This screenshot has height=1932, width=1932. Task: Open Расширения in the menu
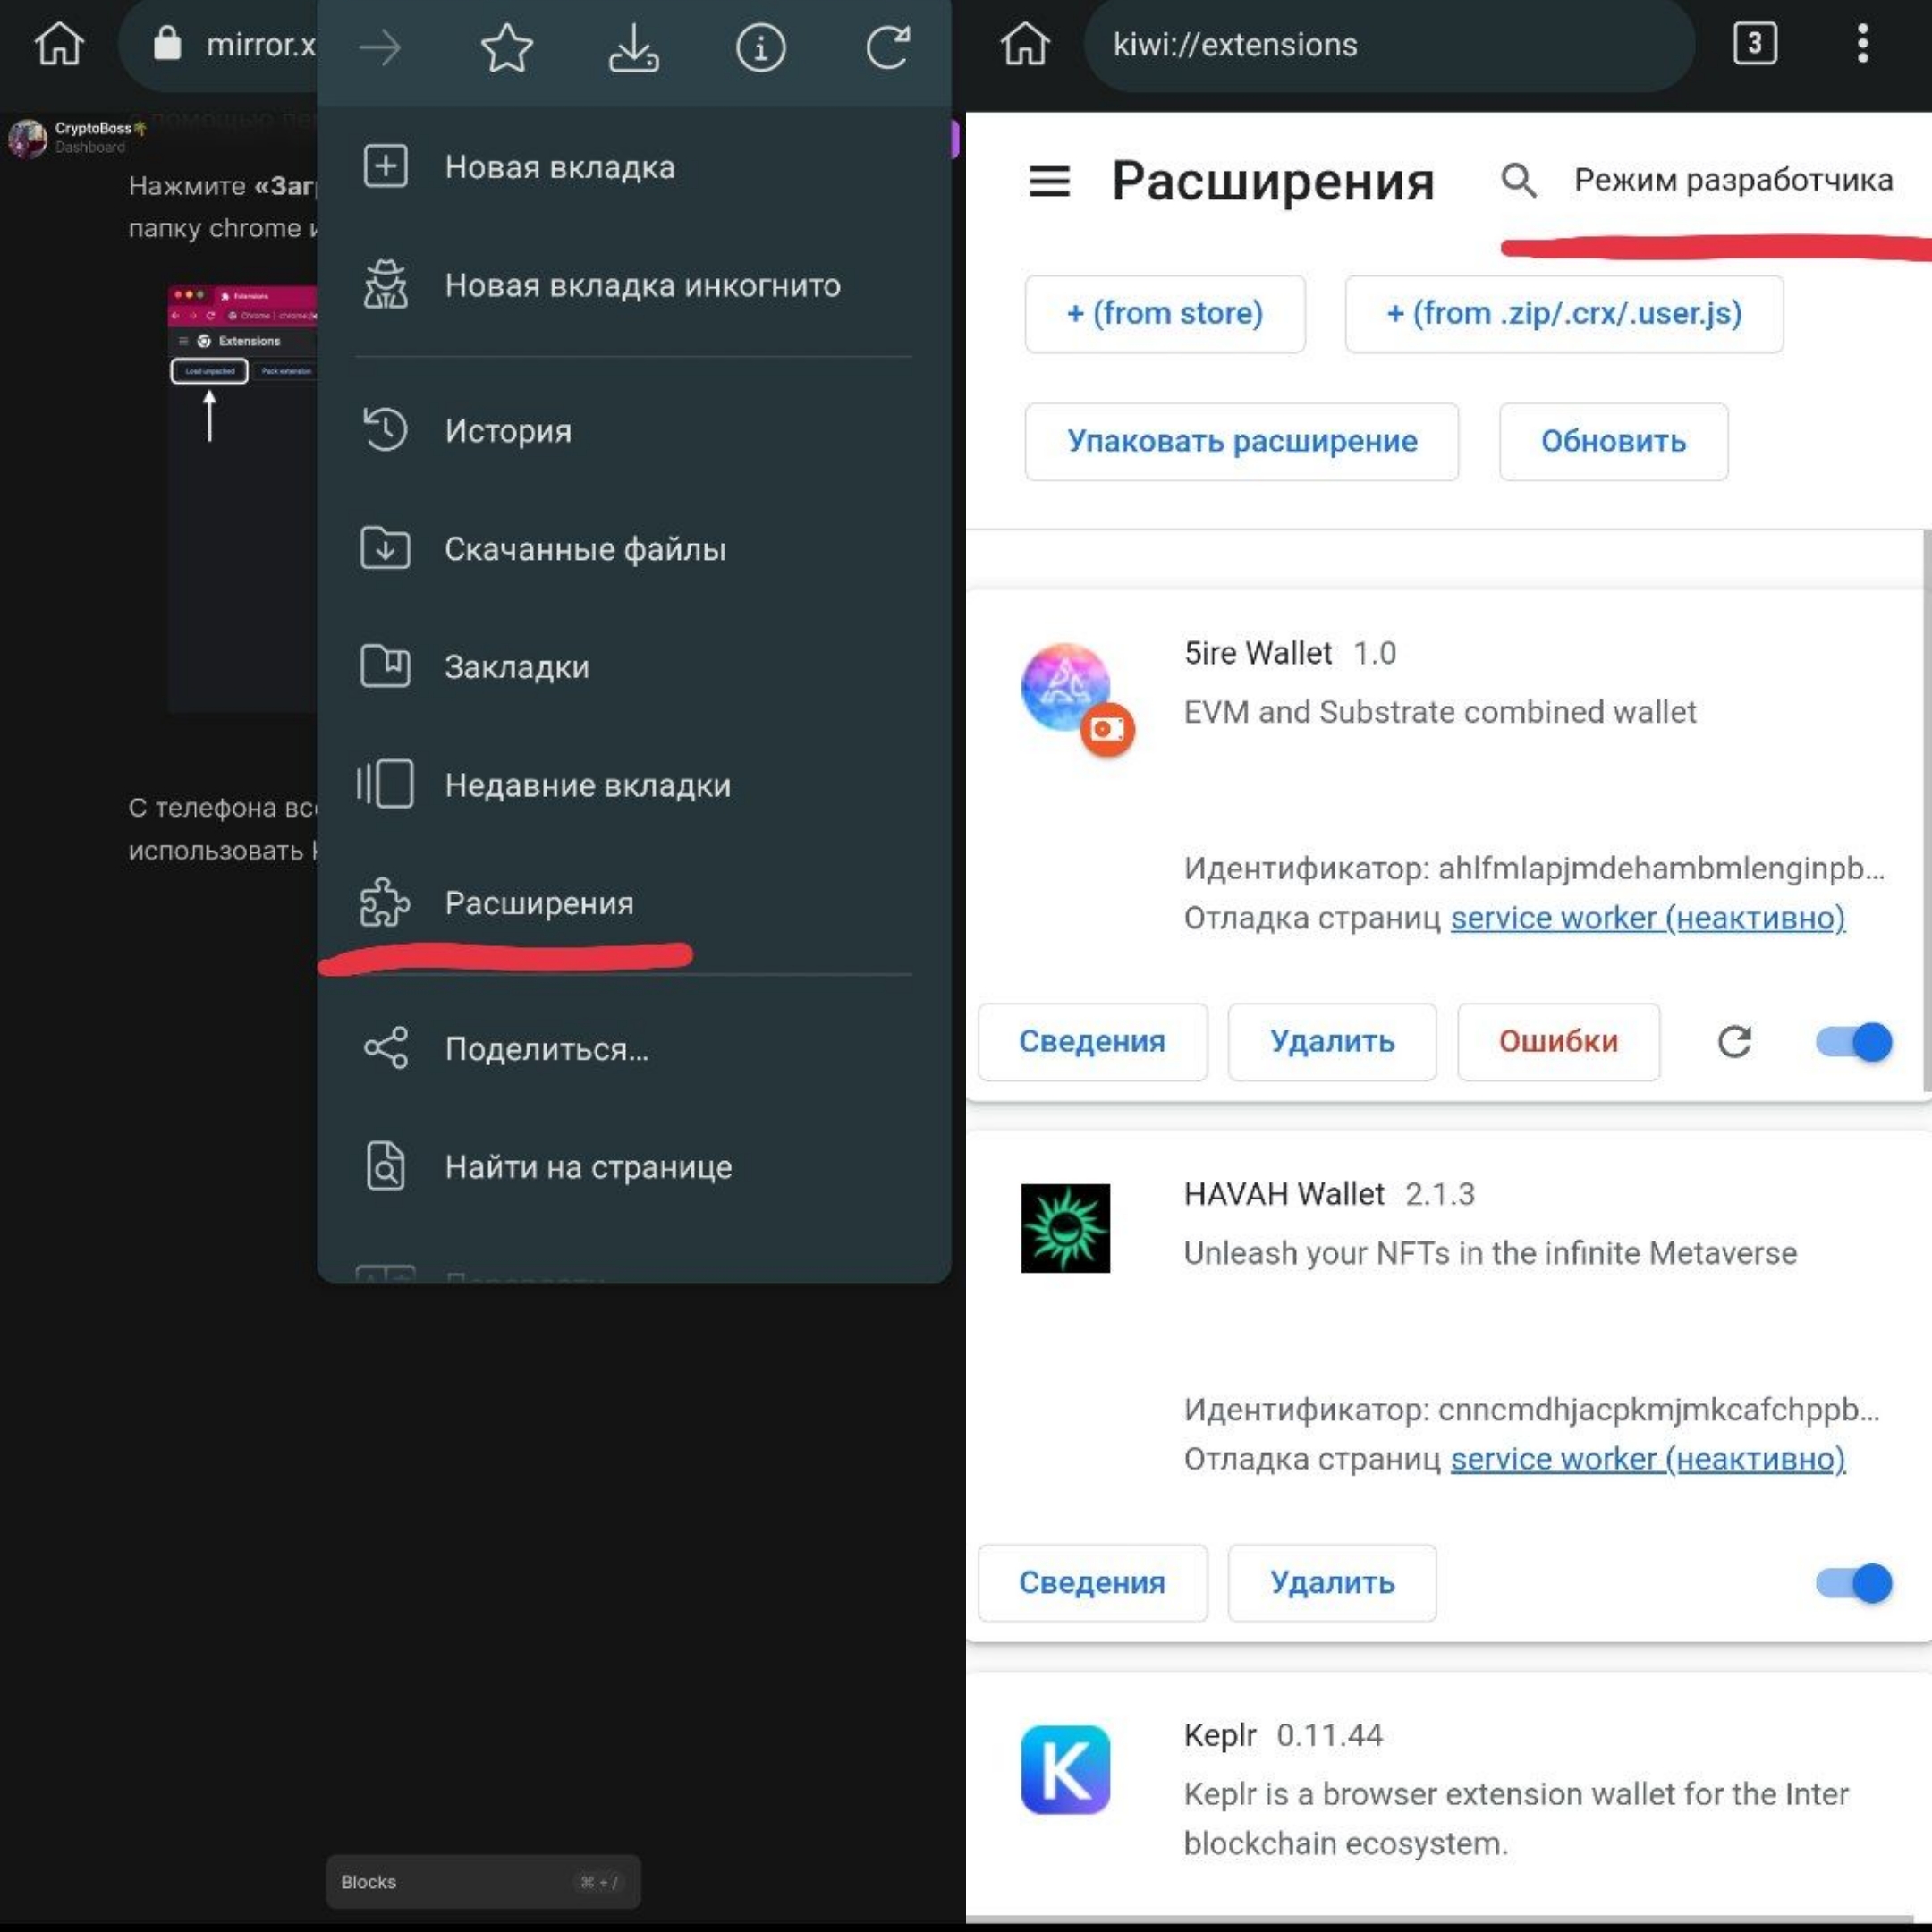[634, 903]
